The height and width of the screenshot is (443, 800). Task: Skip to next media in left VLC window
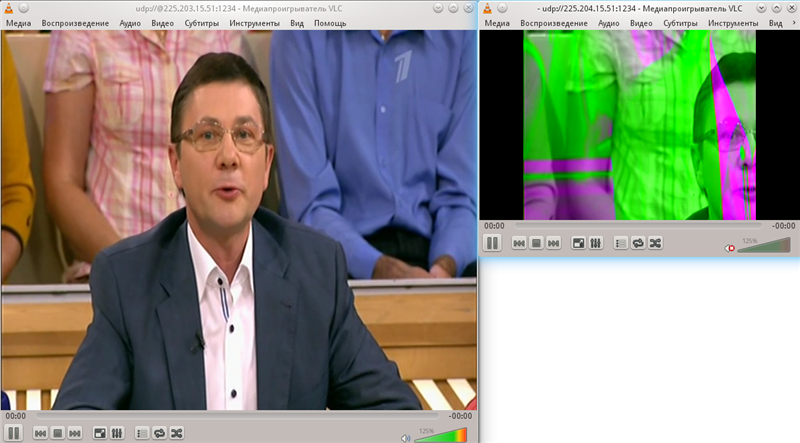(75, 433)
